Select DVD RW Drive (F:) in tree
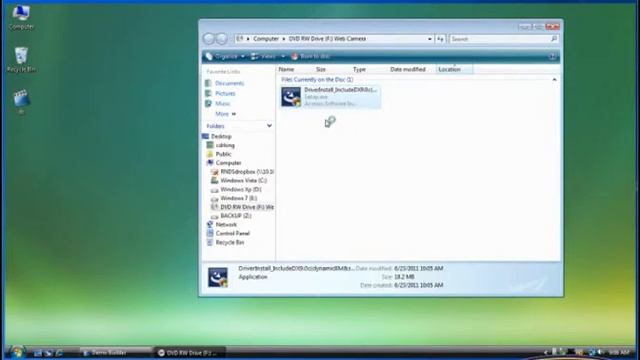Image resolution: width=640 pixels, height=360 pixels. (247, 207)
